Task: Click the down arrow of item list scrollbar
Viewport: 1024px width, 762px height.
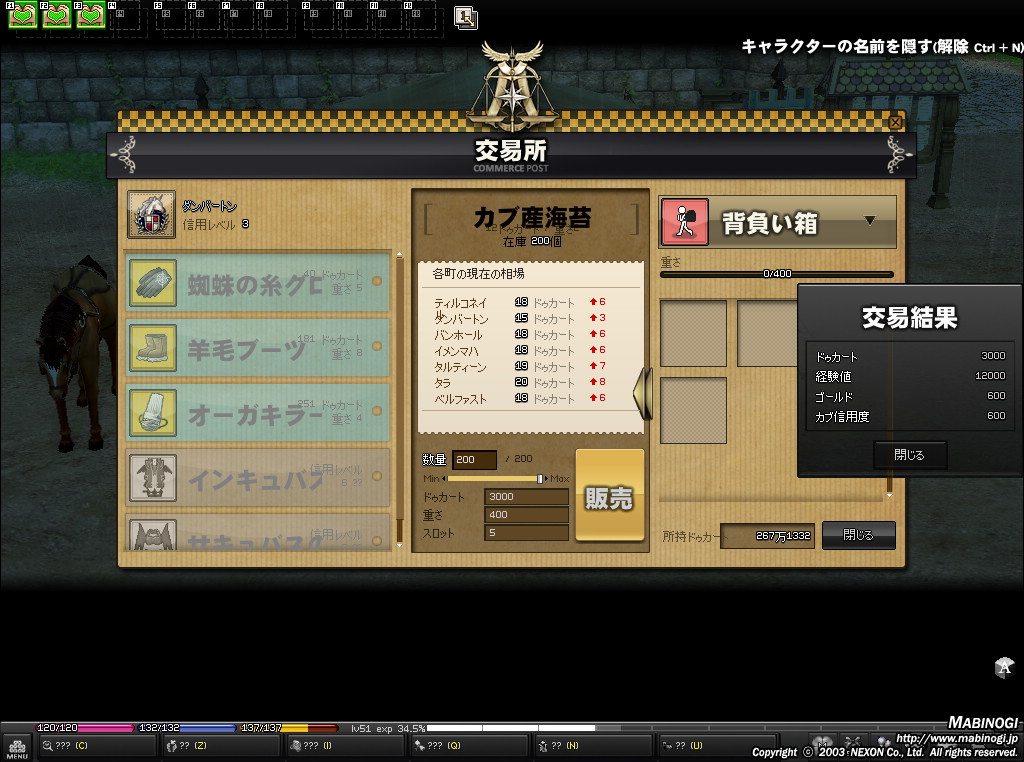Action: pos(400,545)
